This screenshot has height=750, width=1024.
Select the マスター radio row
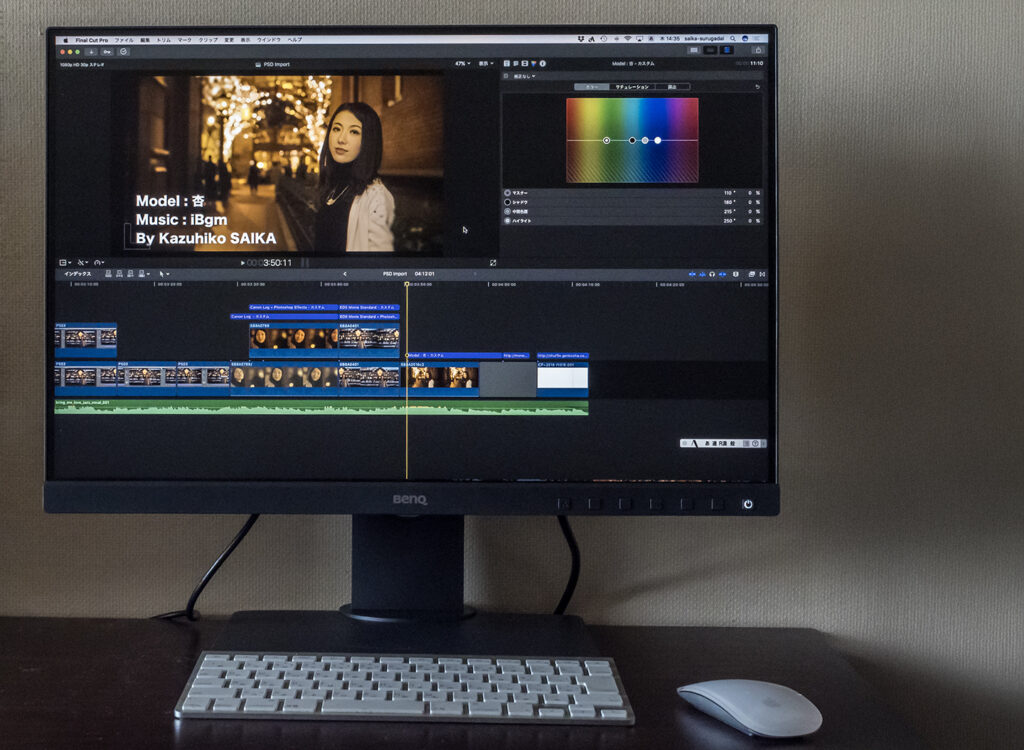click(x=632, y=193)
